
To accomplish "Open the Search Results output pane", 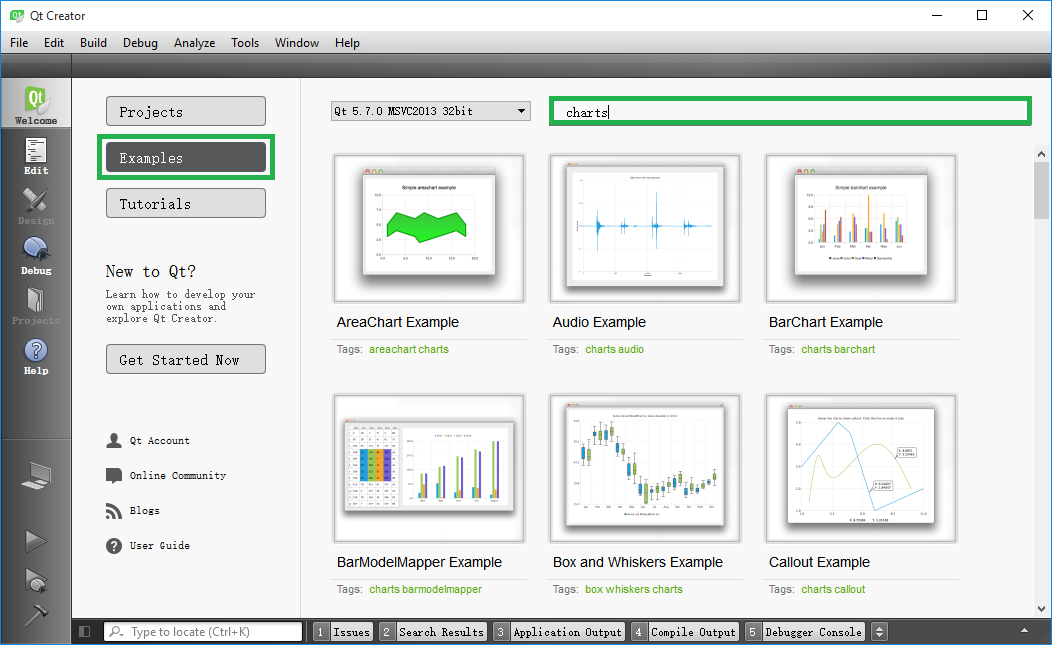I will tap(432, 632).
